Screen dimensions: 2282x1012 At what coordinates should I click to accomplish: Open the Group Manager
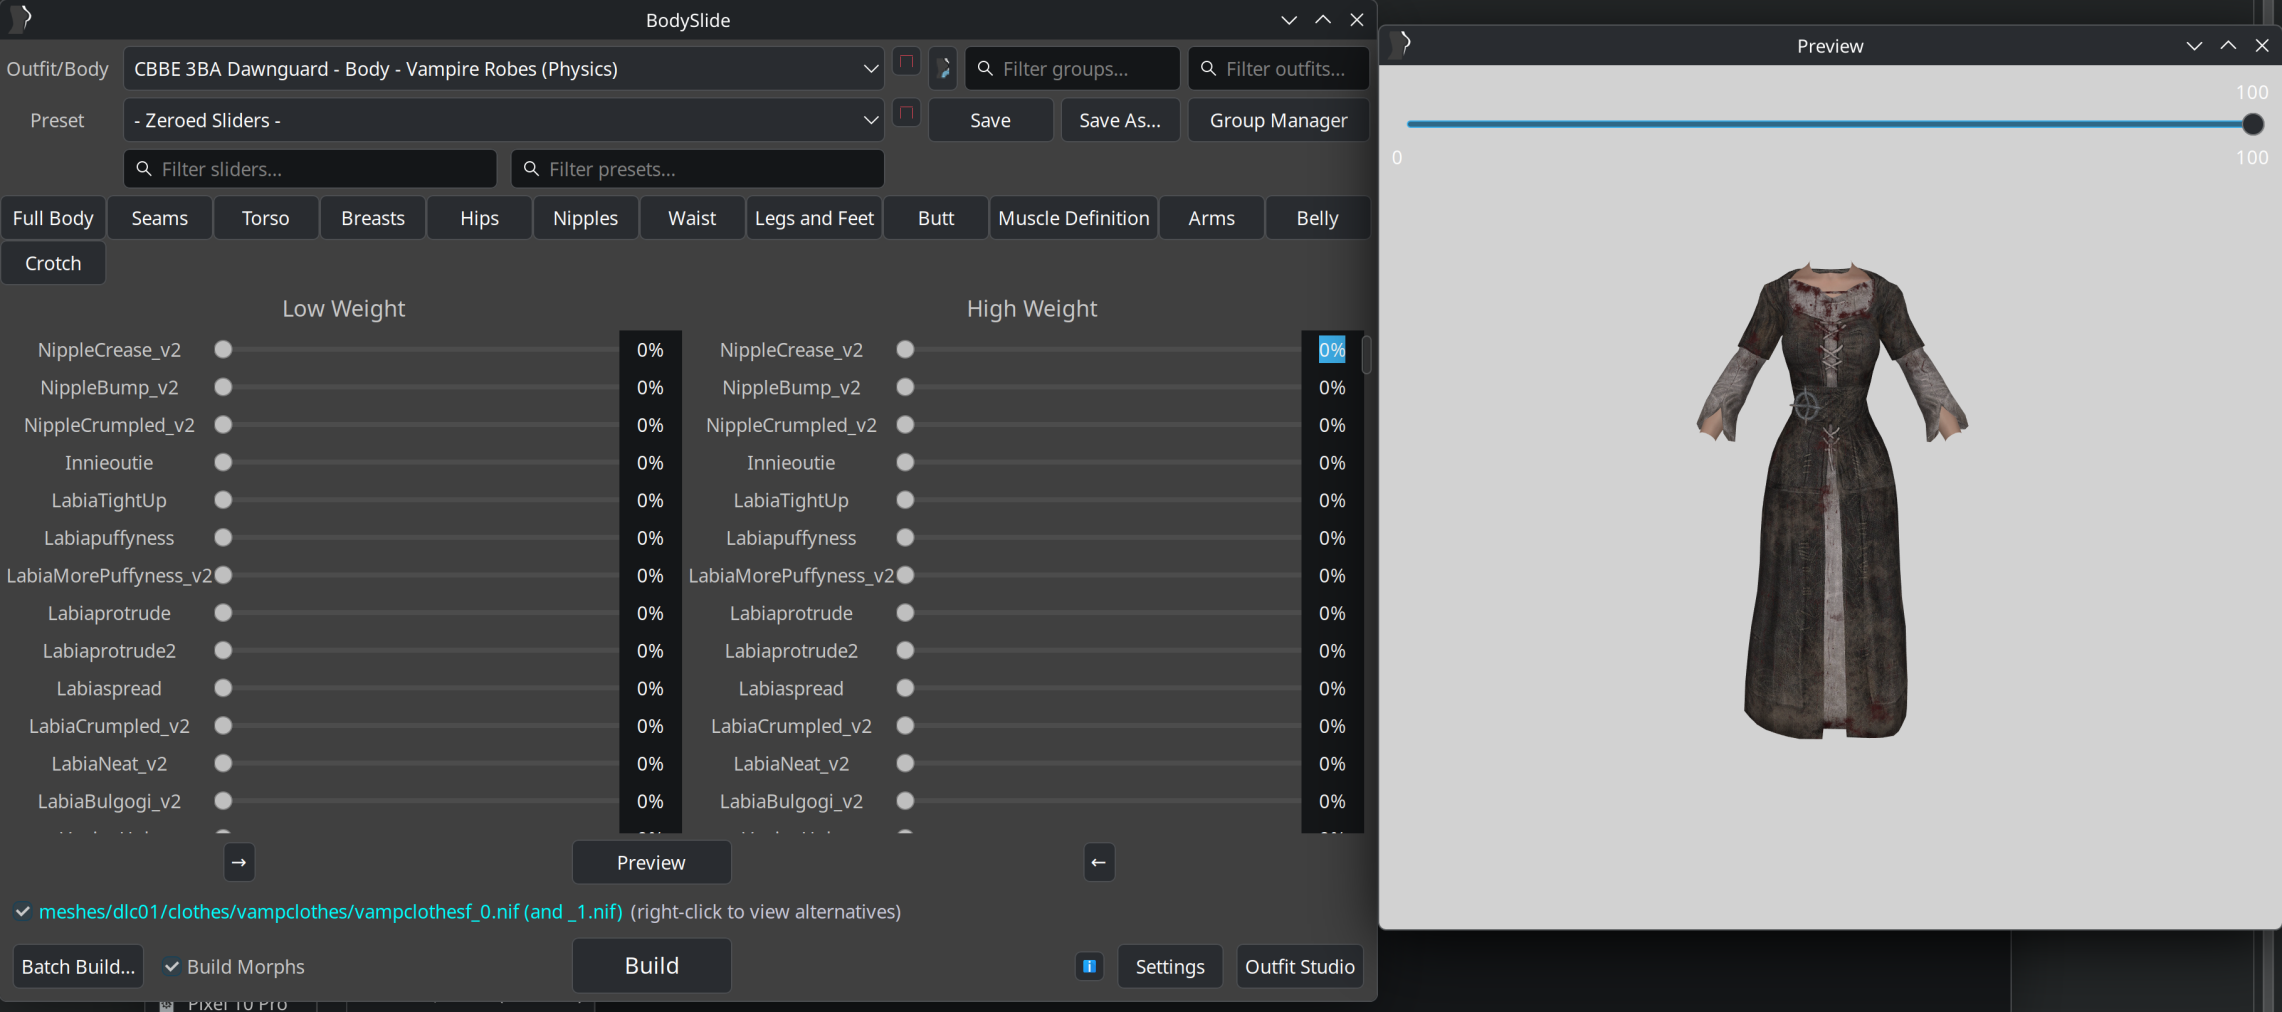tap(1278, 120)
